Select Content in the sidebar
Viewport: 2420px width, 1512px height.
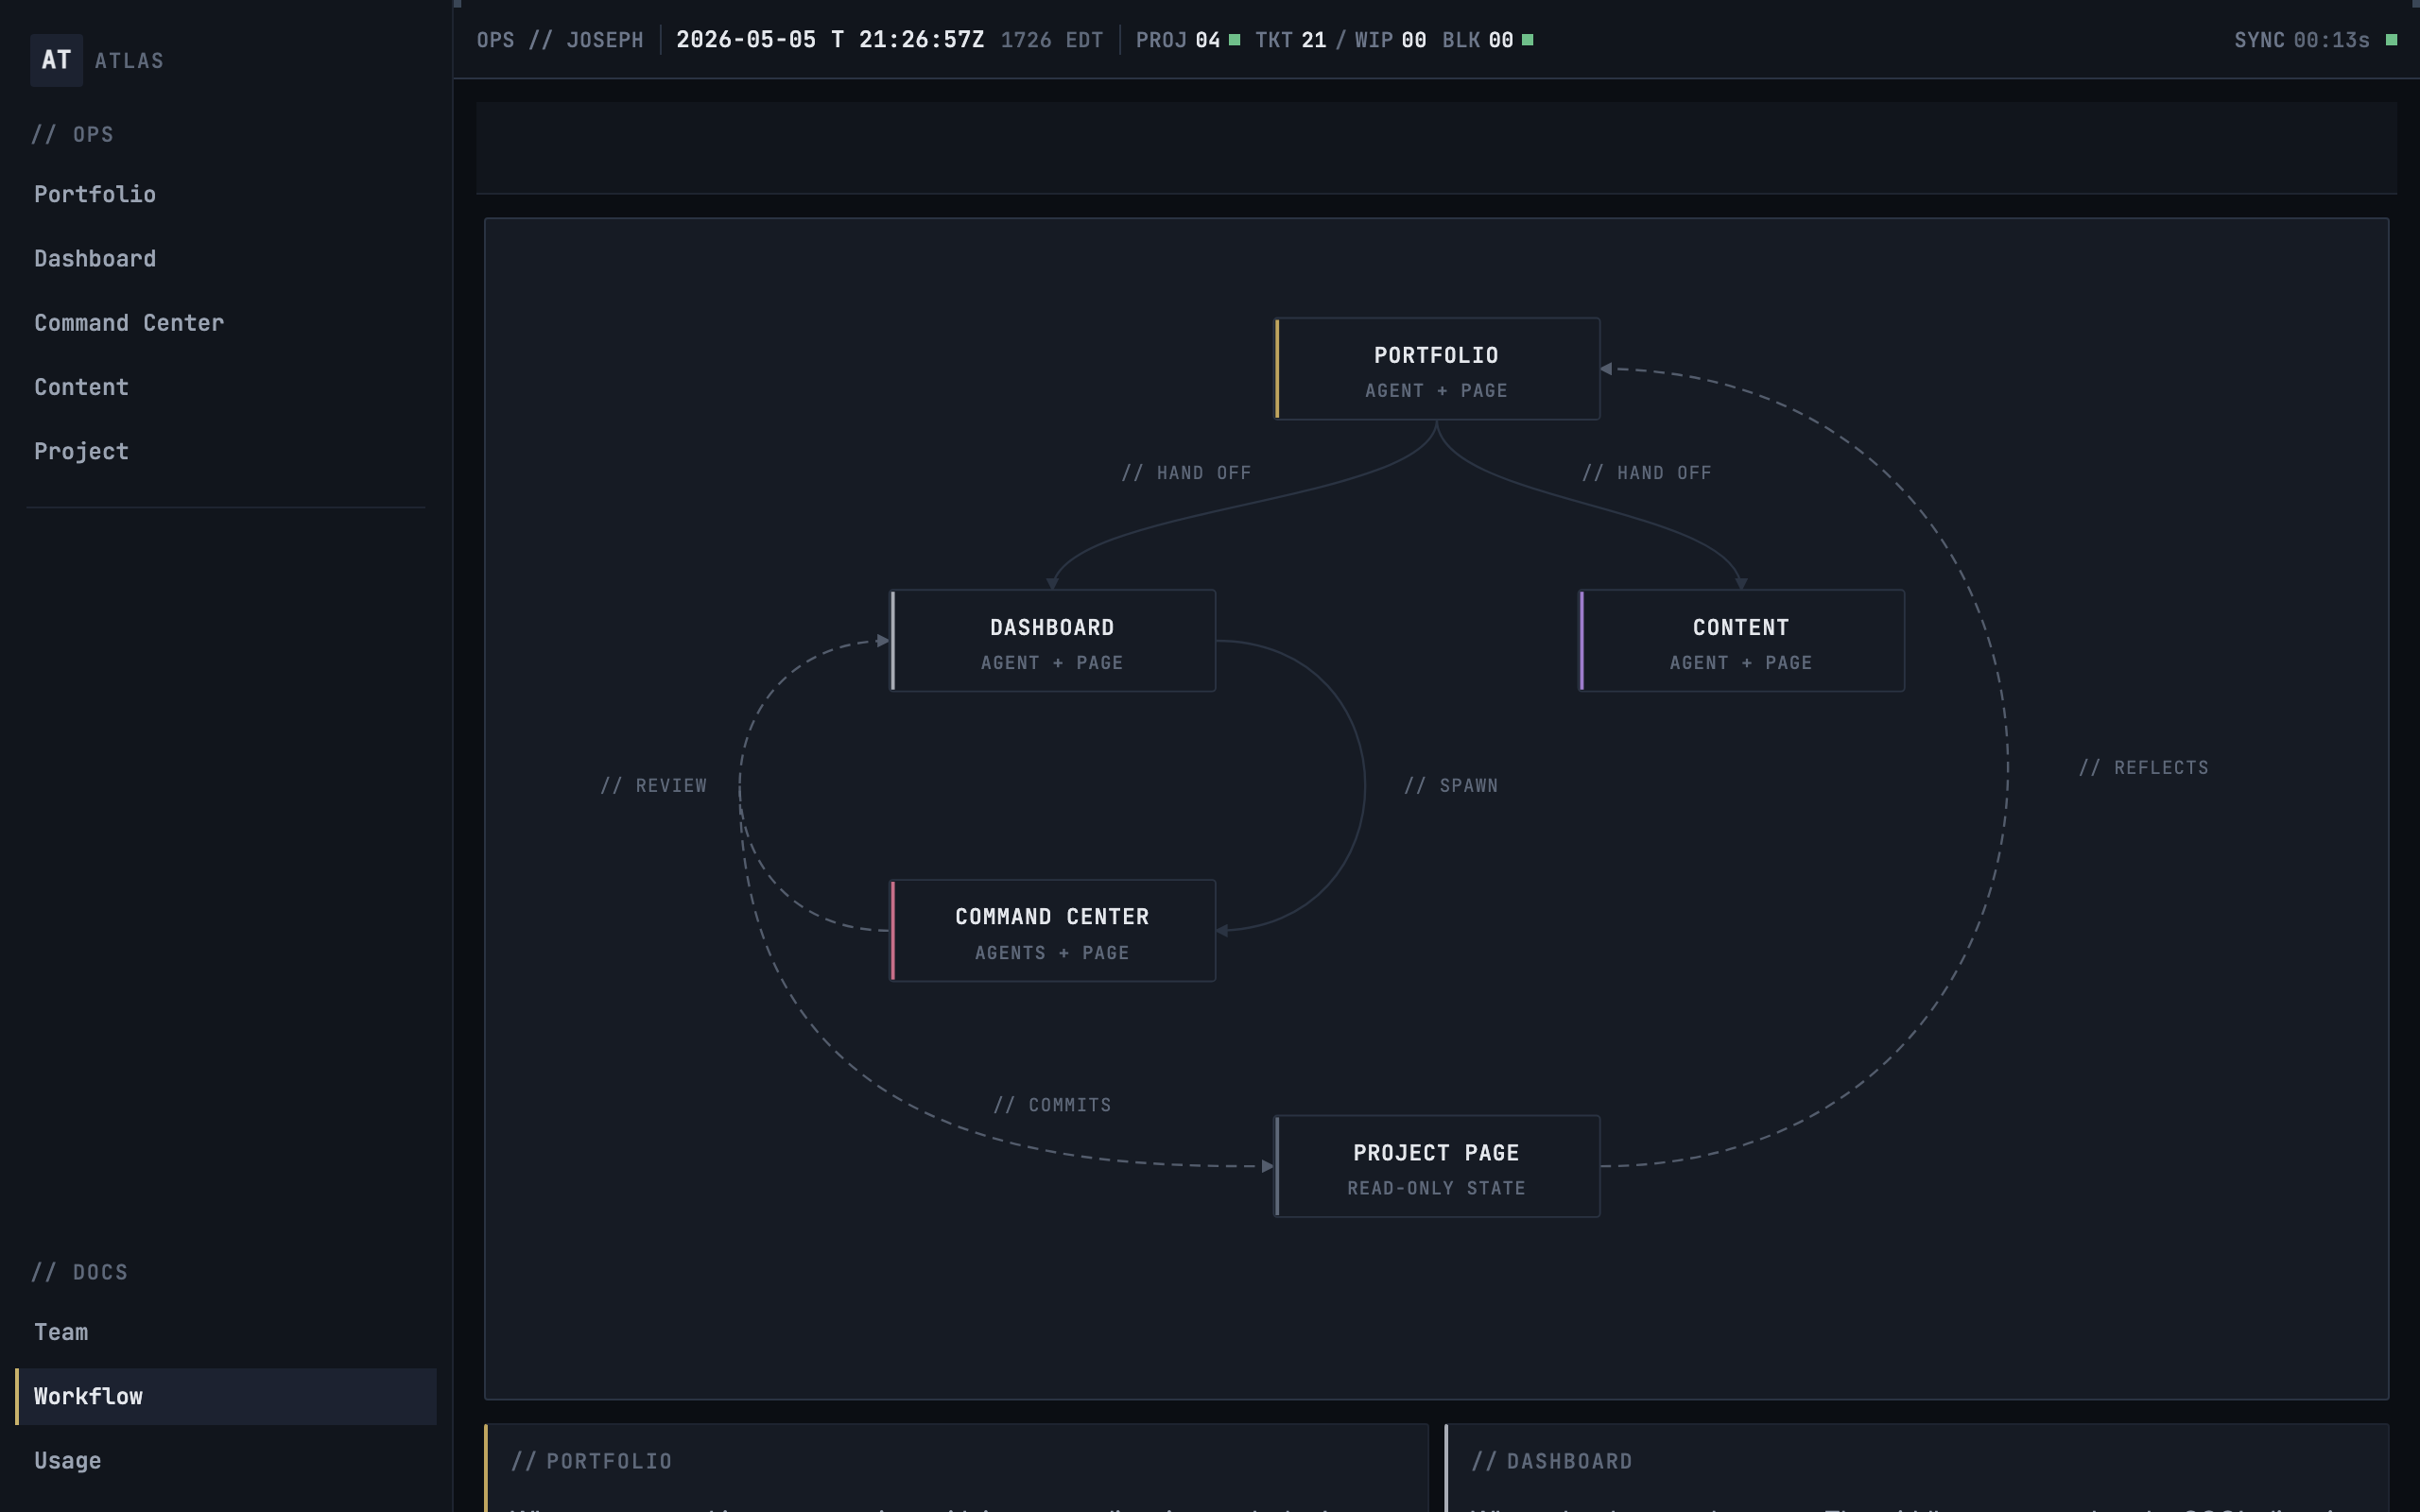click(x=81, y=387)
